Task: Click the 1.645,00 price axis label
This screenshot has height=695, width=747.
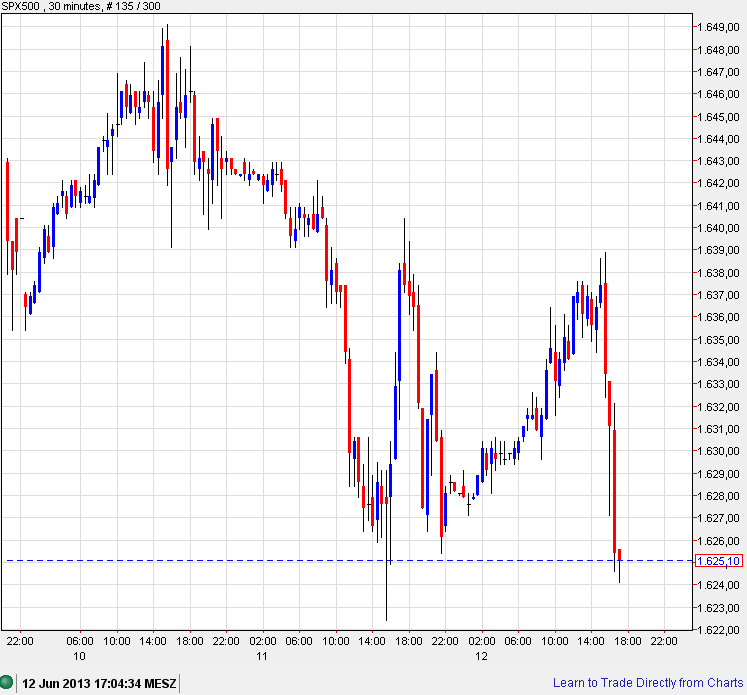Action: coord(718,117)
